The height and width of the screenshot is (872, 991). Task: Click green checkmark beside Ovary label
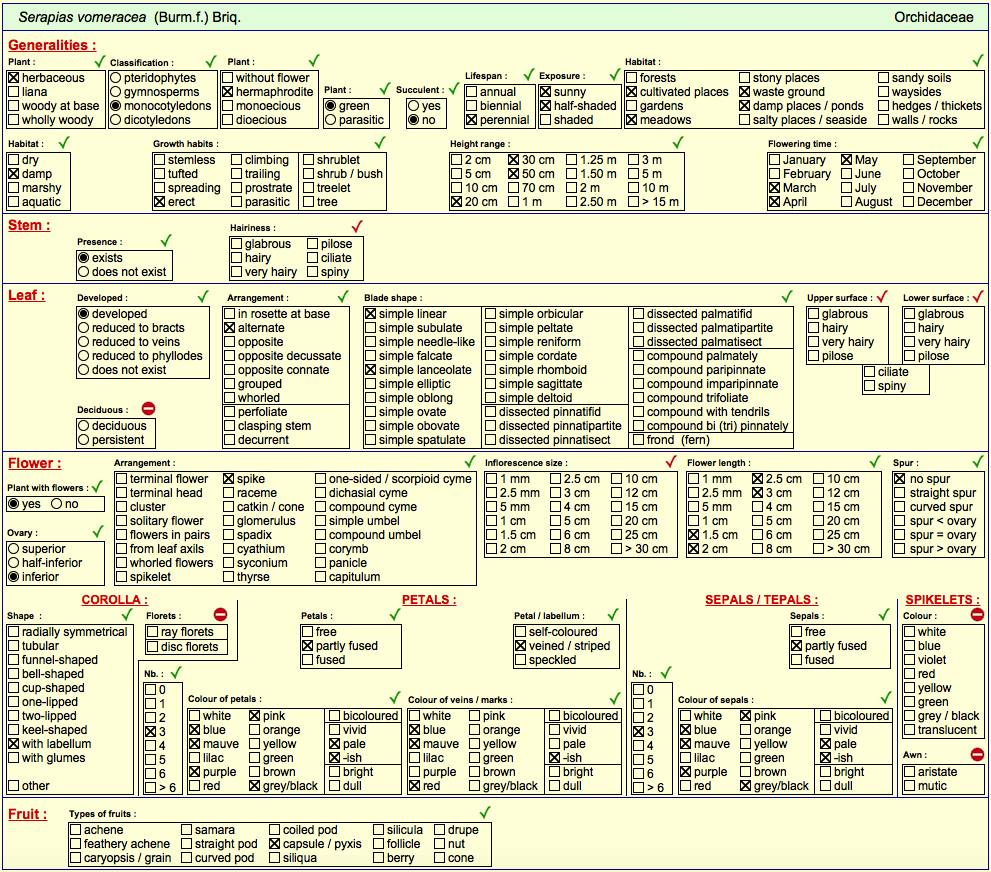tap(98, 531)
